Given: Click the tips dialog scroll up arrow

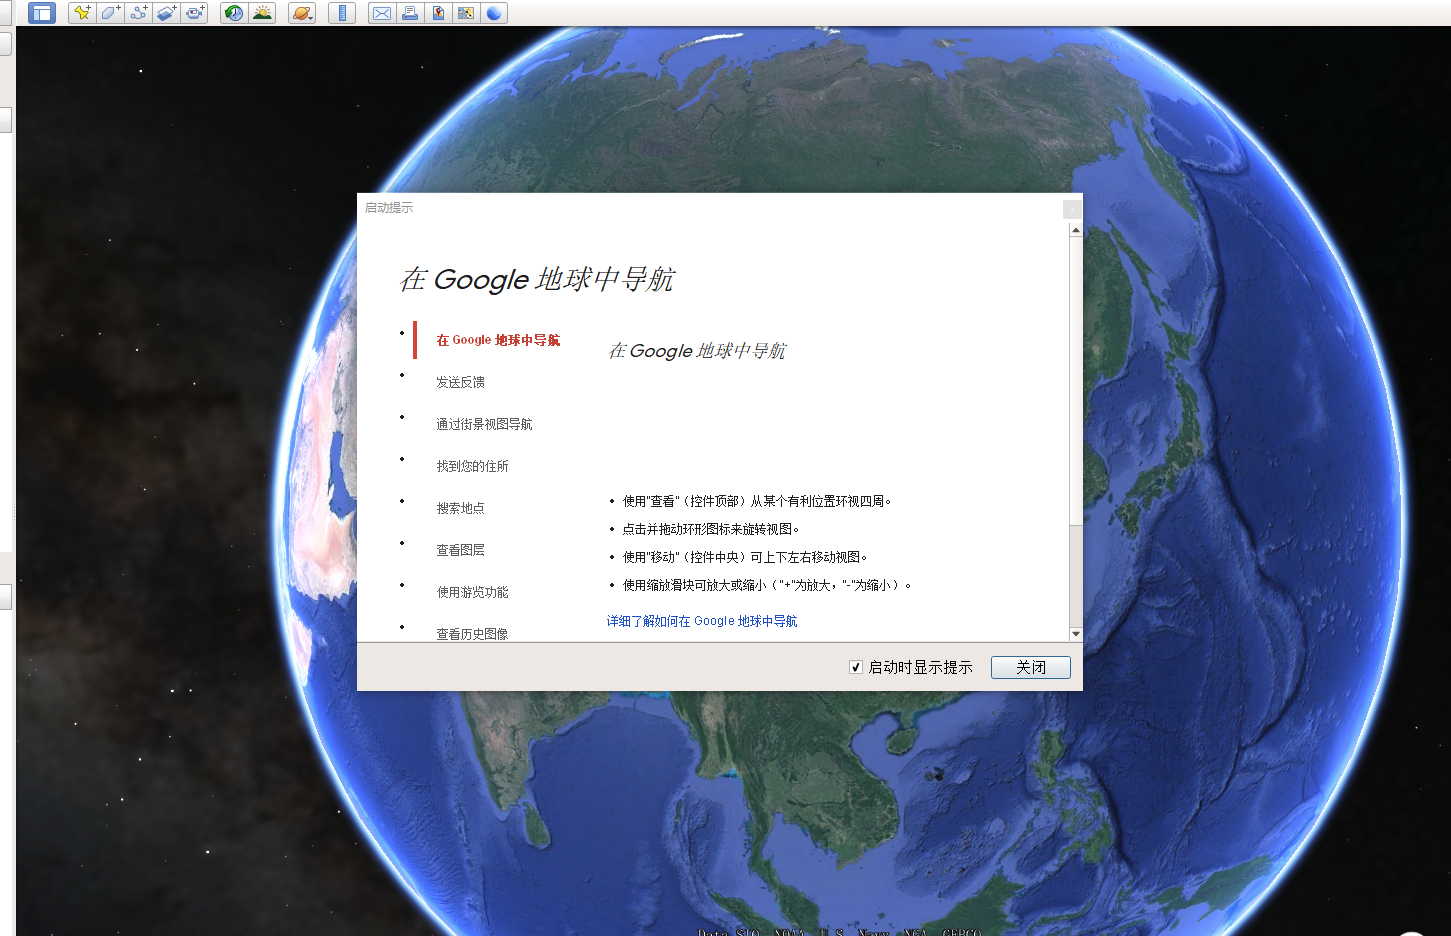Looking at the screenshot, I should coord(1076,230).
